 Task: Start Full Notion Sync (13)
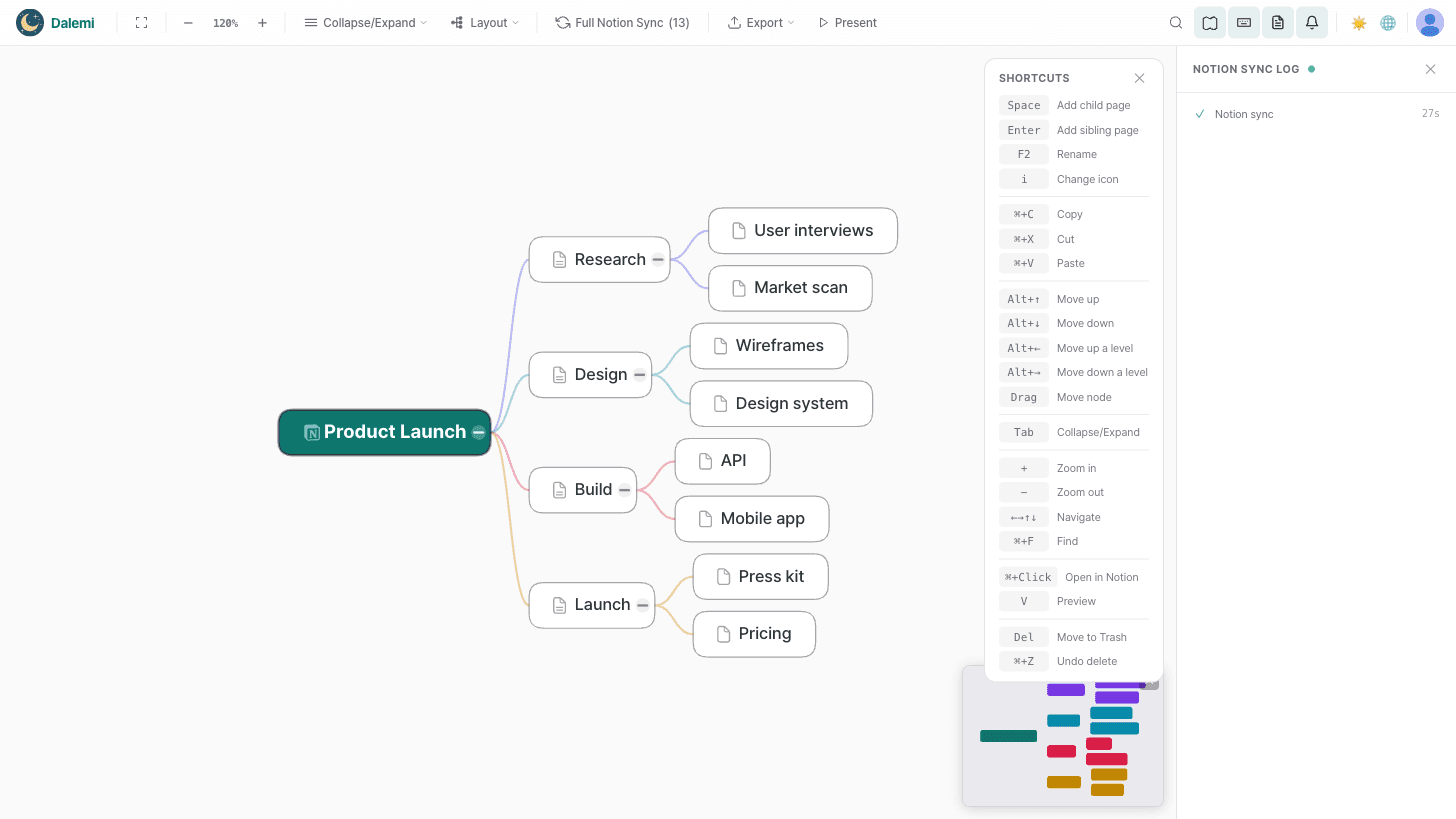622,22
